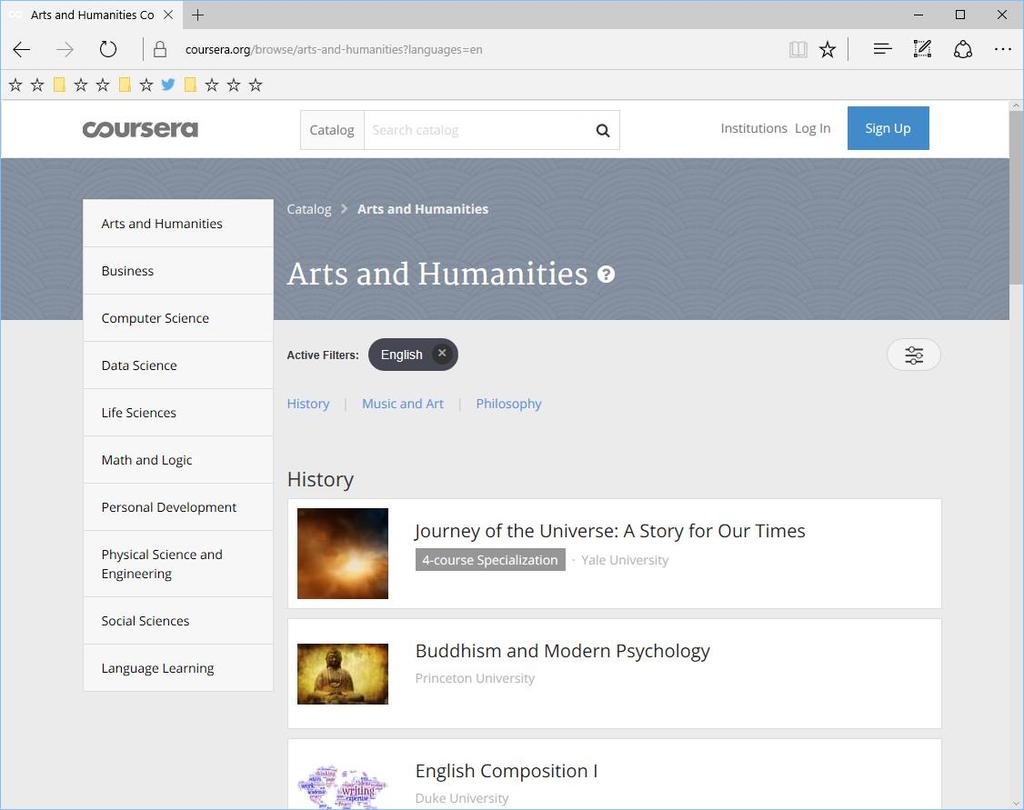
Task: Make a Web Note with the pen icon
Action: tap(922, 49)
